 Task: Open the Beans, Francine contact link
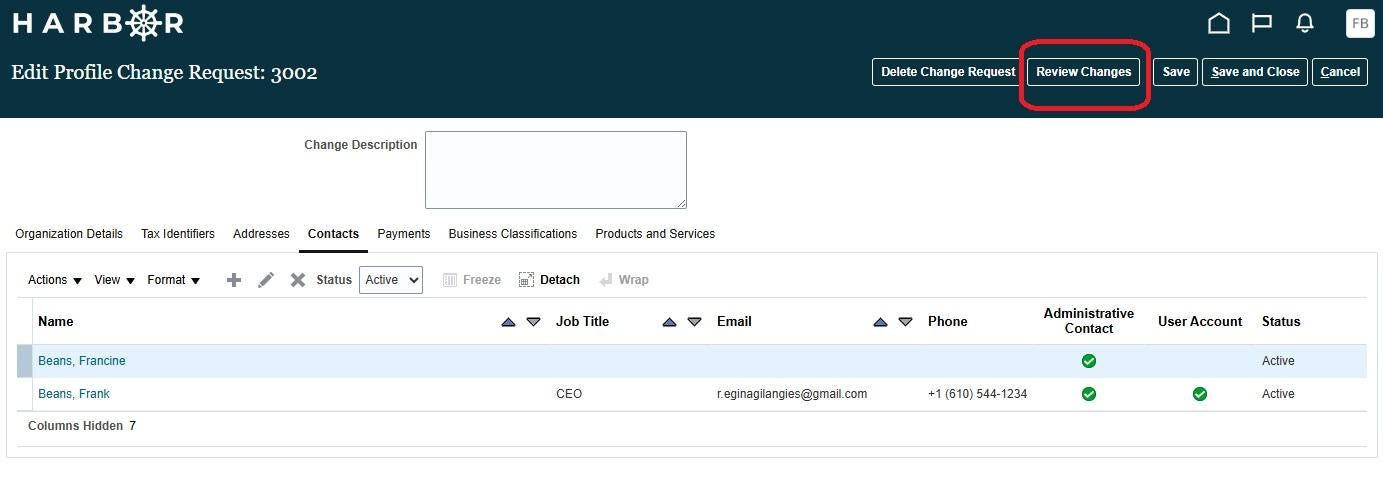tap(82, 361)
